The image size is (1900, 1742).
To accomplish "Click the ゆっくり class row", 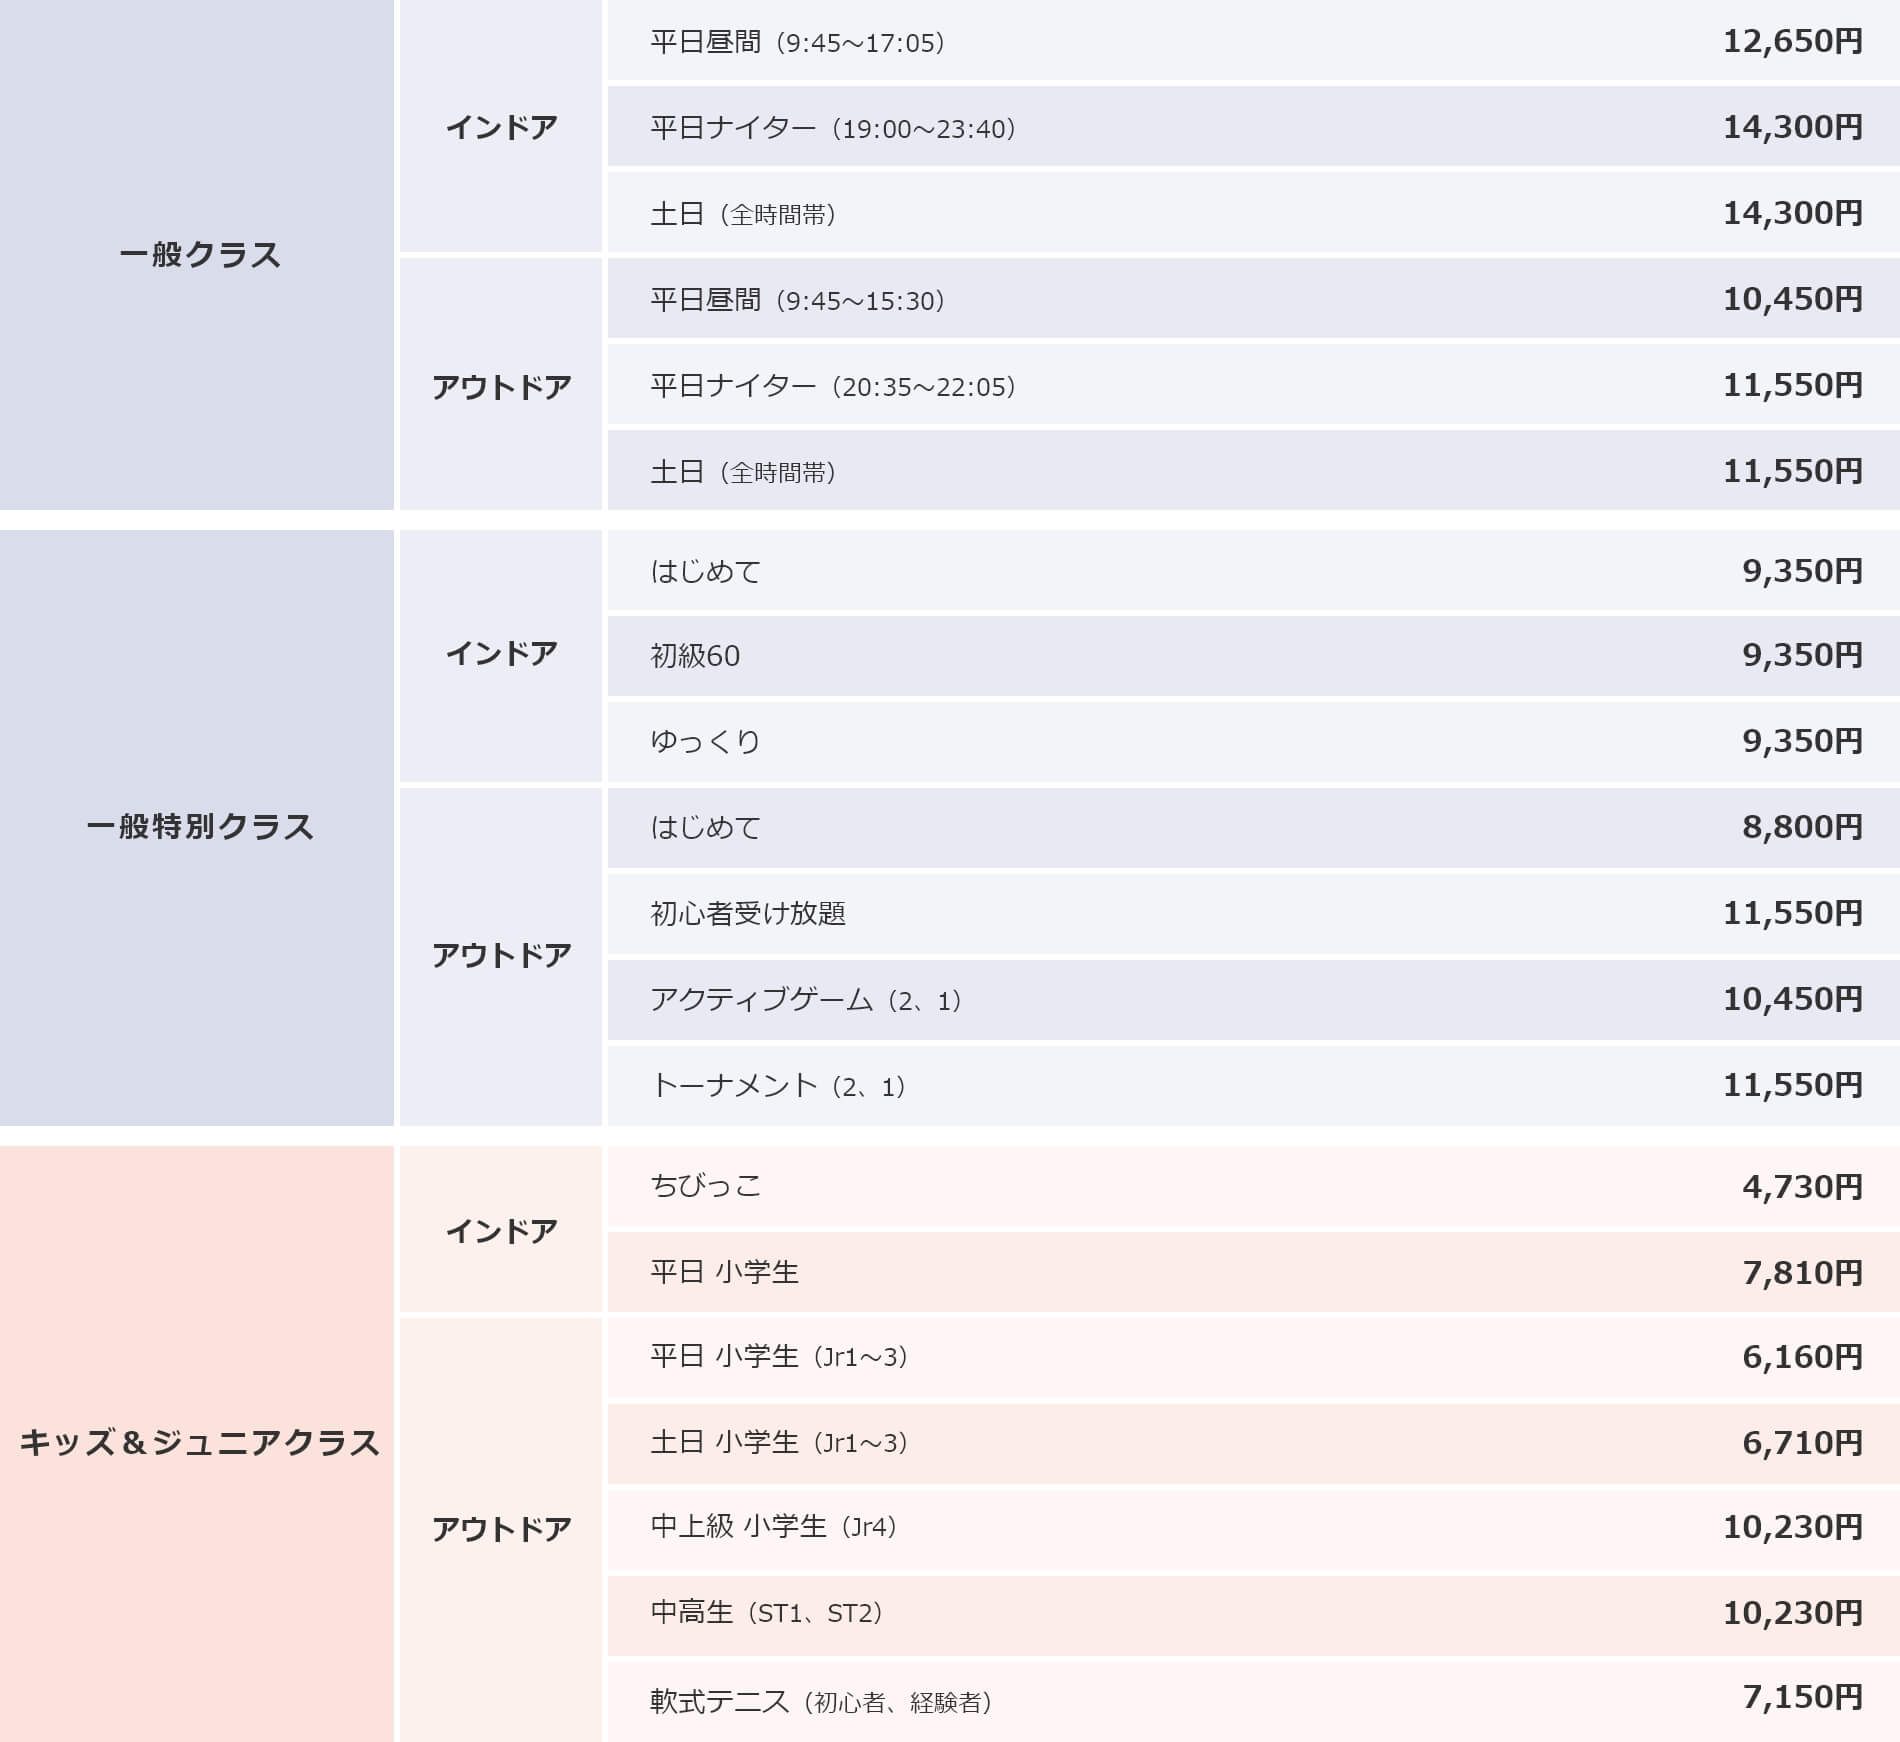I will click(x=705, y=742).
